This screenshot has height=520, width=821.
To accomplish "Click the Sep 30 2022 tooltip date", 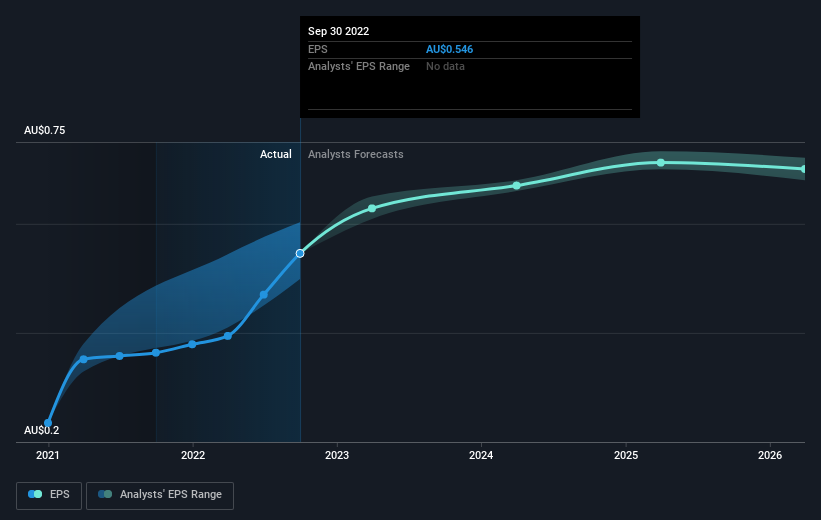I will [x=338, y=31].
